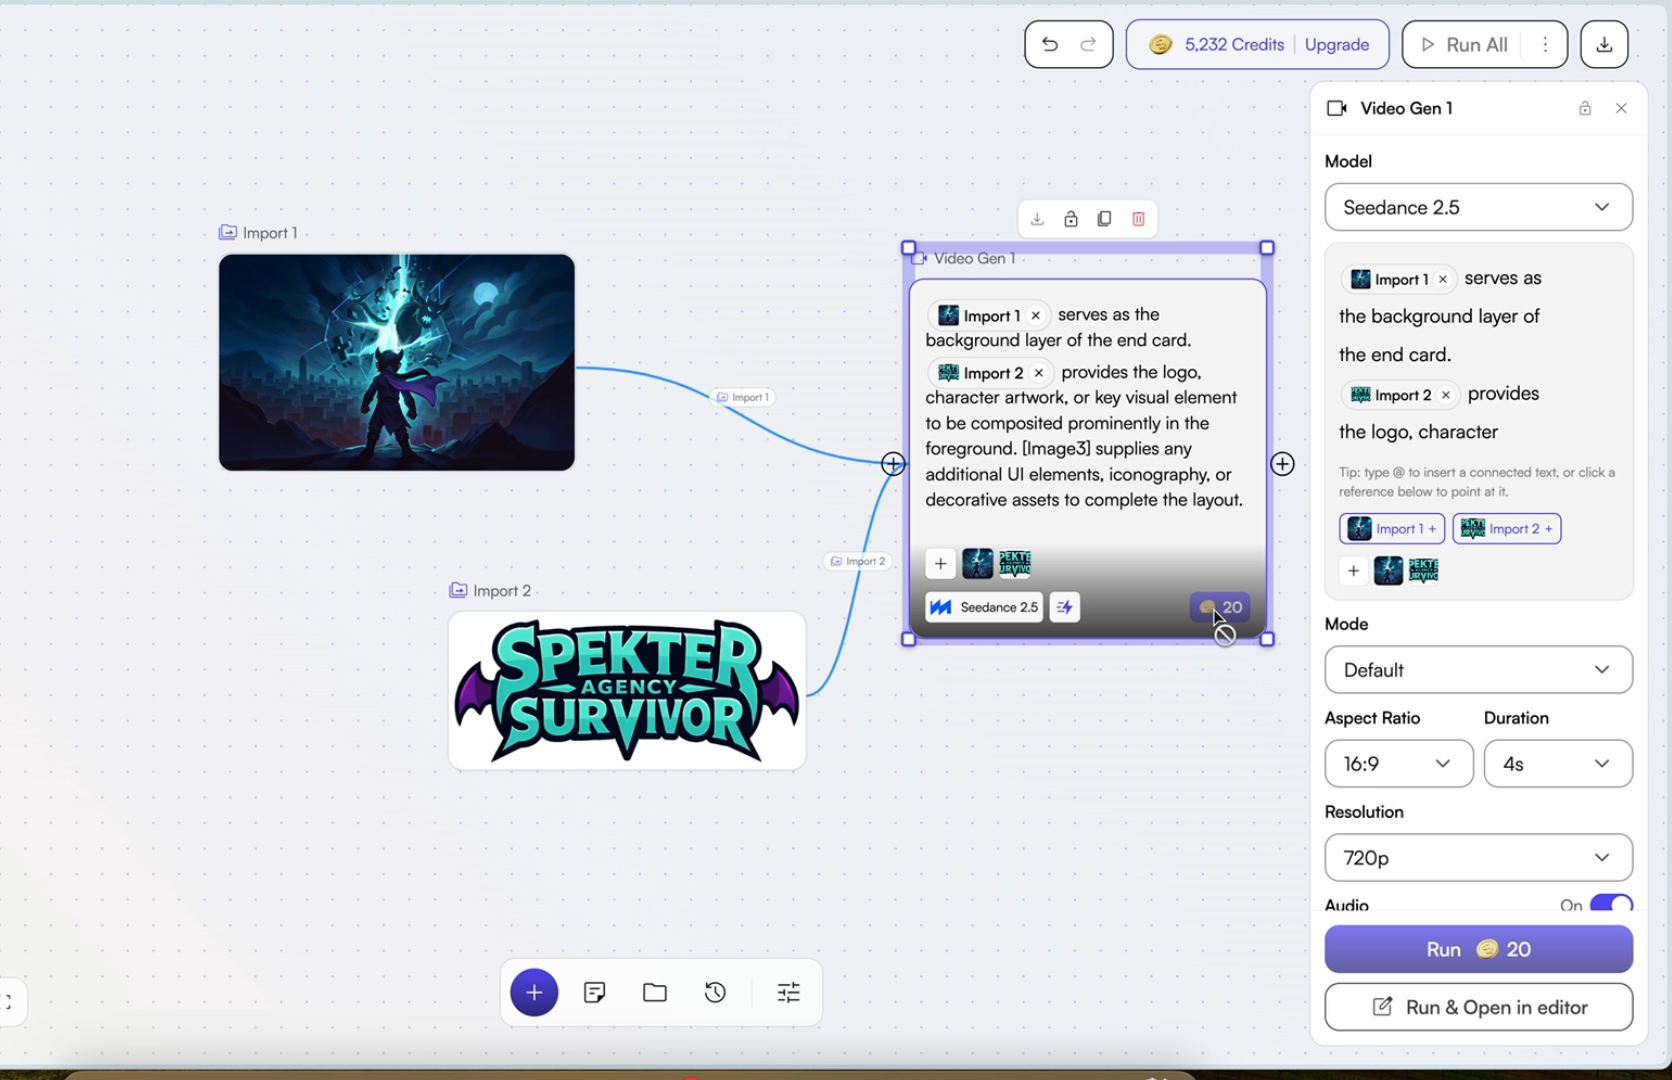
Task: Delete the Video Gen 1 node
Action: tap(1138, 219)
